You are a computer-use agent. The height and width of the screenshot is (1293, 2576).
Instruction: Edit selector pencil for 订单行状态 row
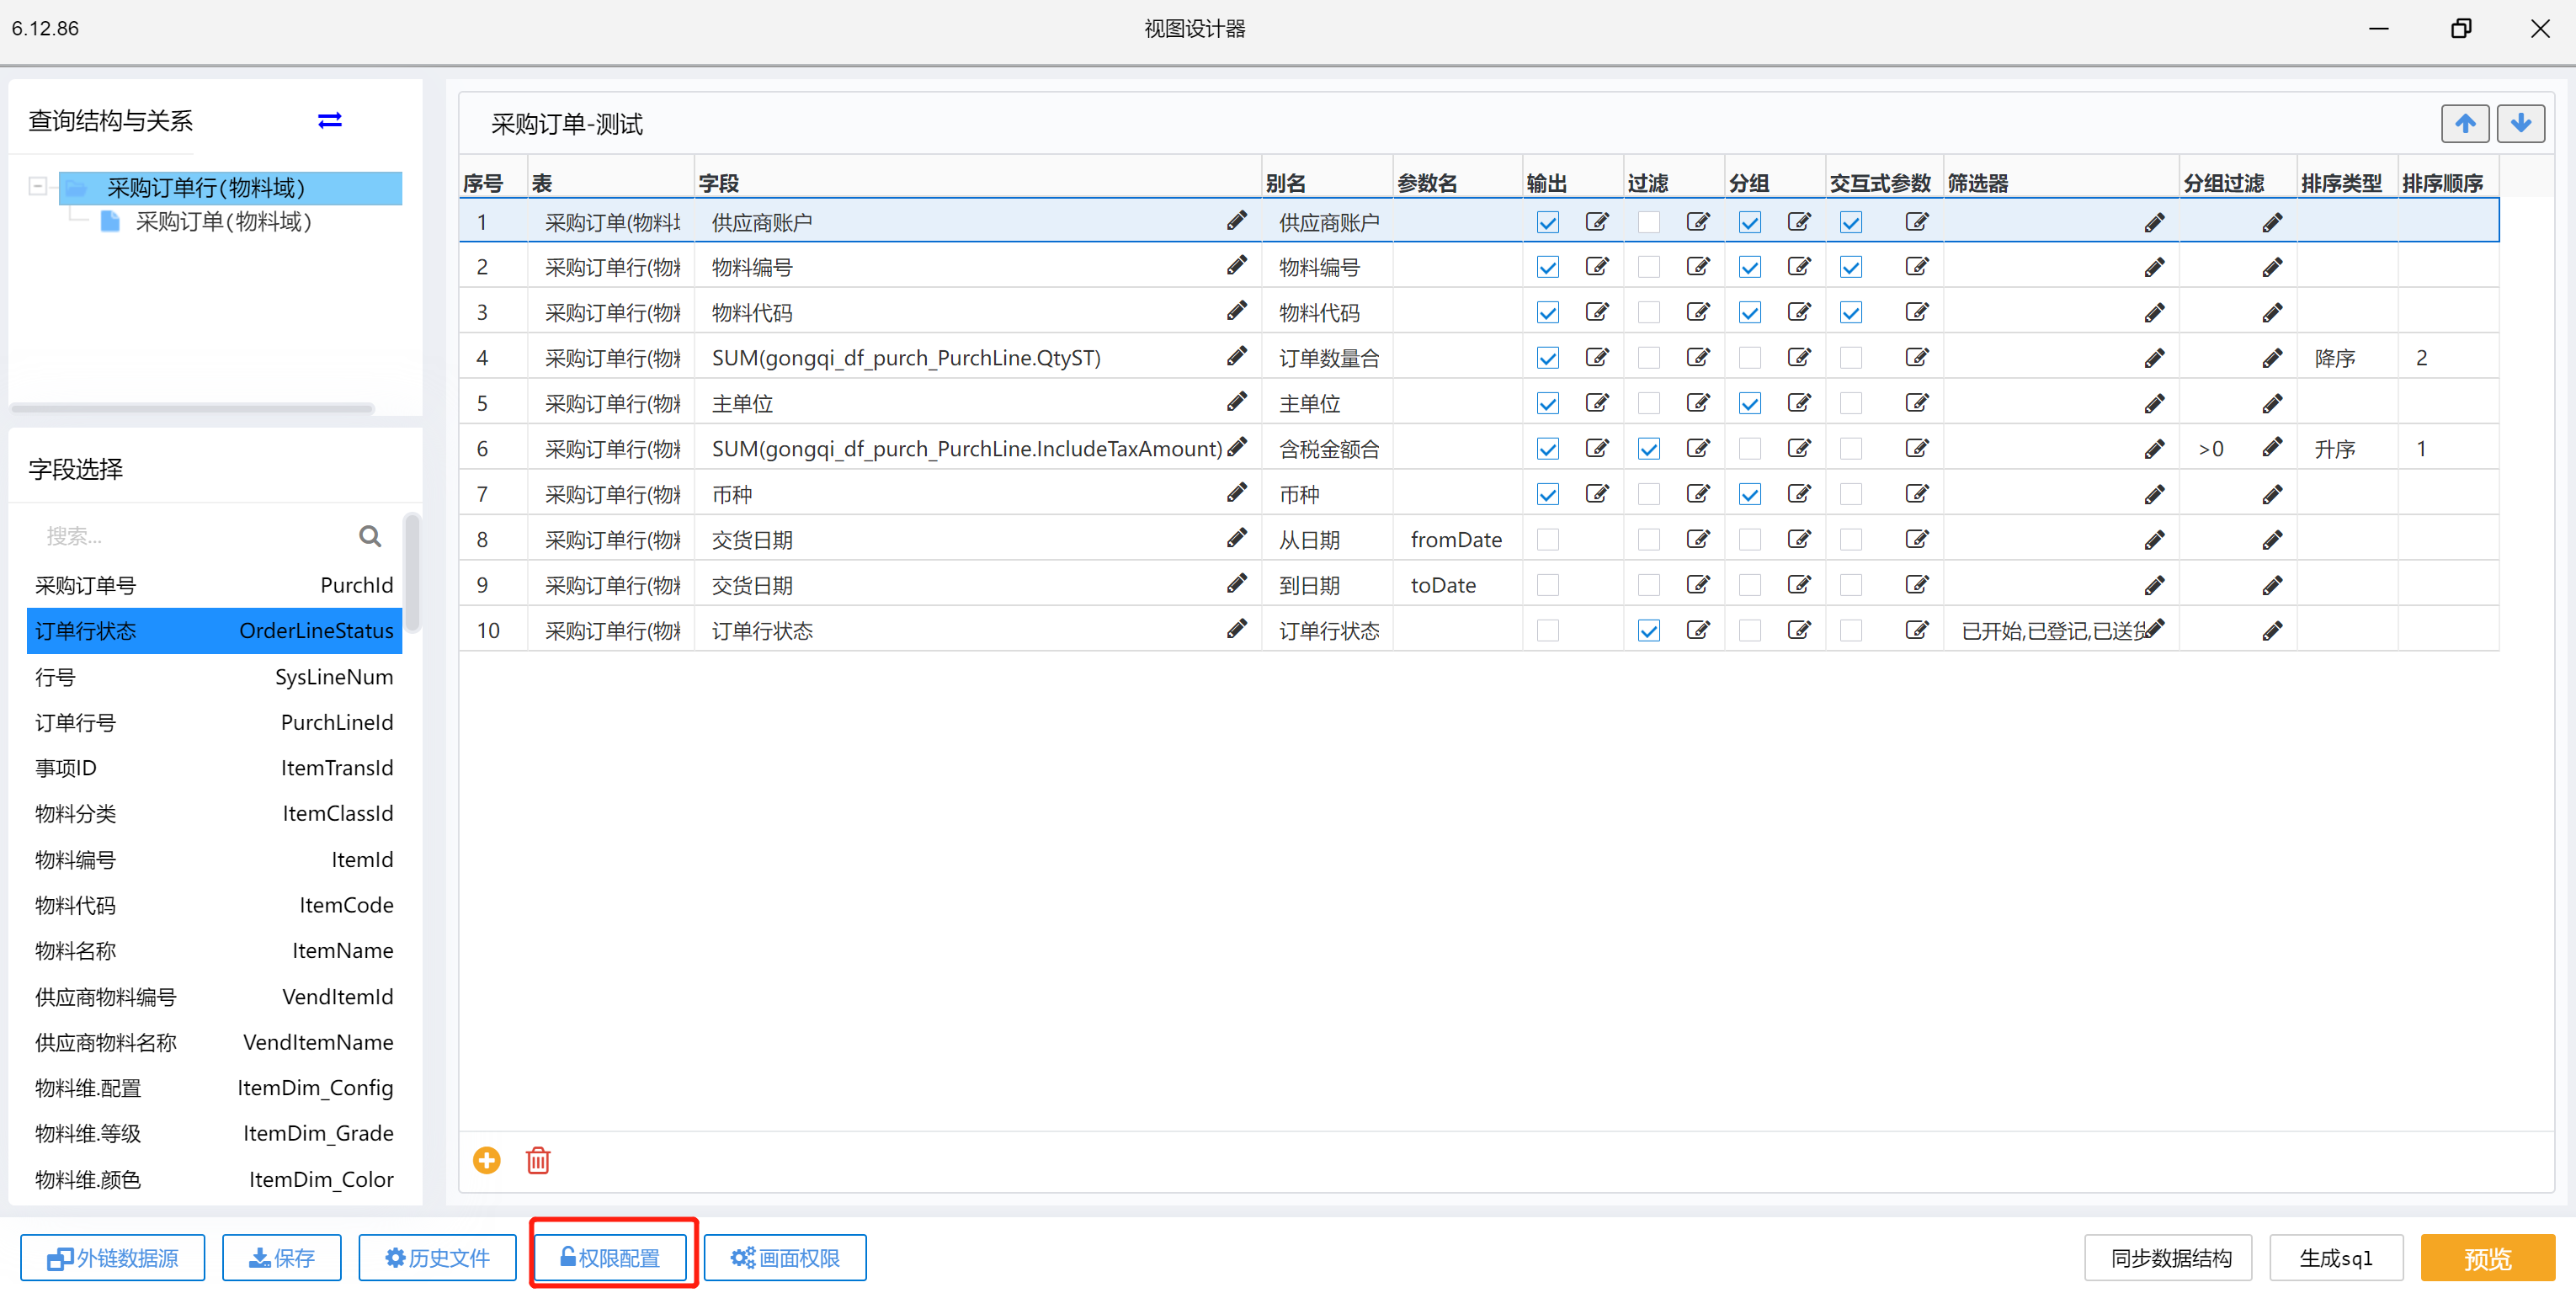point(2155,630)
